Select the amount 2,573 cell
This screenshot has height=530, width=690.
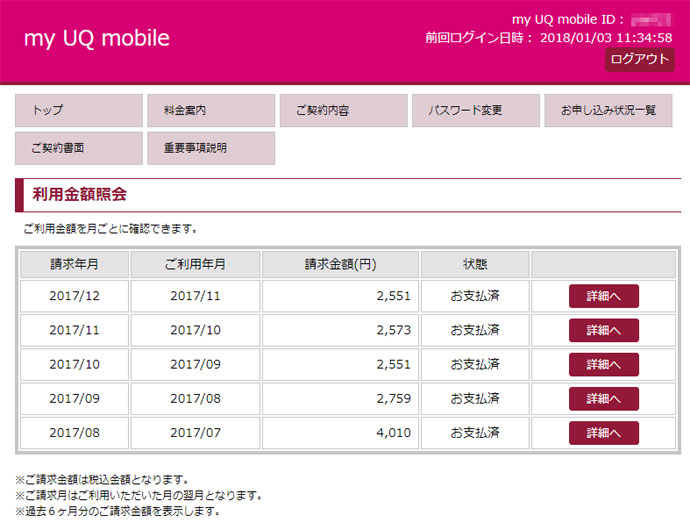pyautogui.click(x=341, y=330)
